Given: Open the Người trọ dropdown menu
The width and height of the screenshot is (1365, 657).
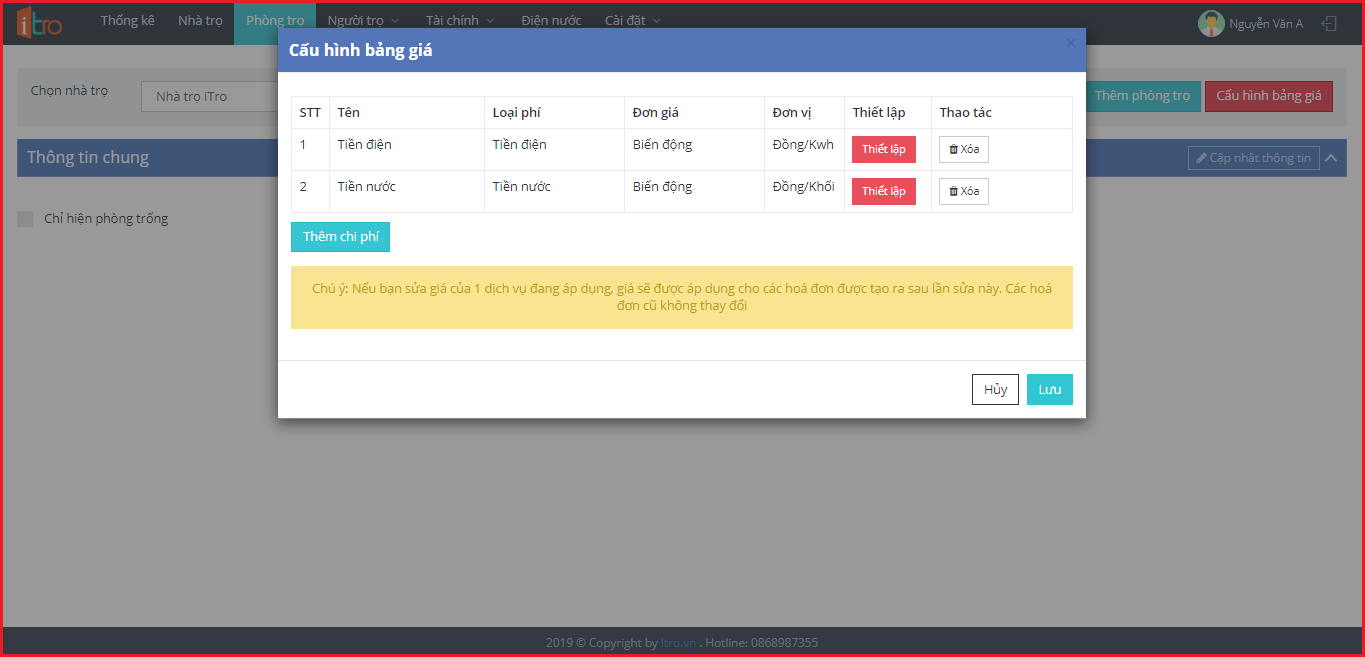Looking at the screenshot, I should 362,21.
